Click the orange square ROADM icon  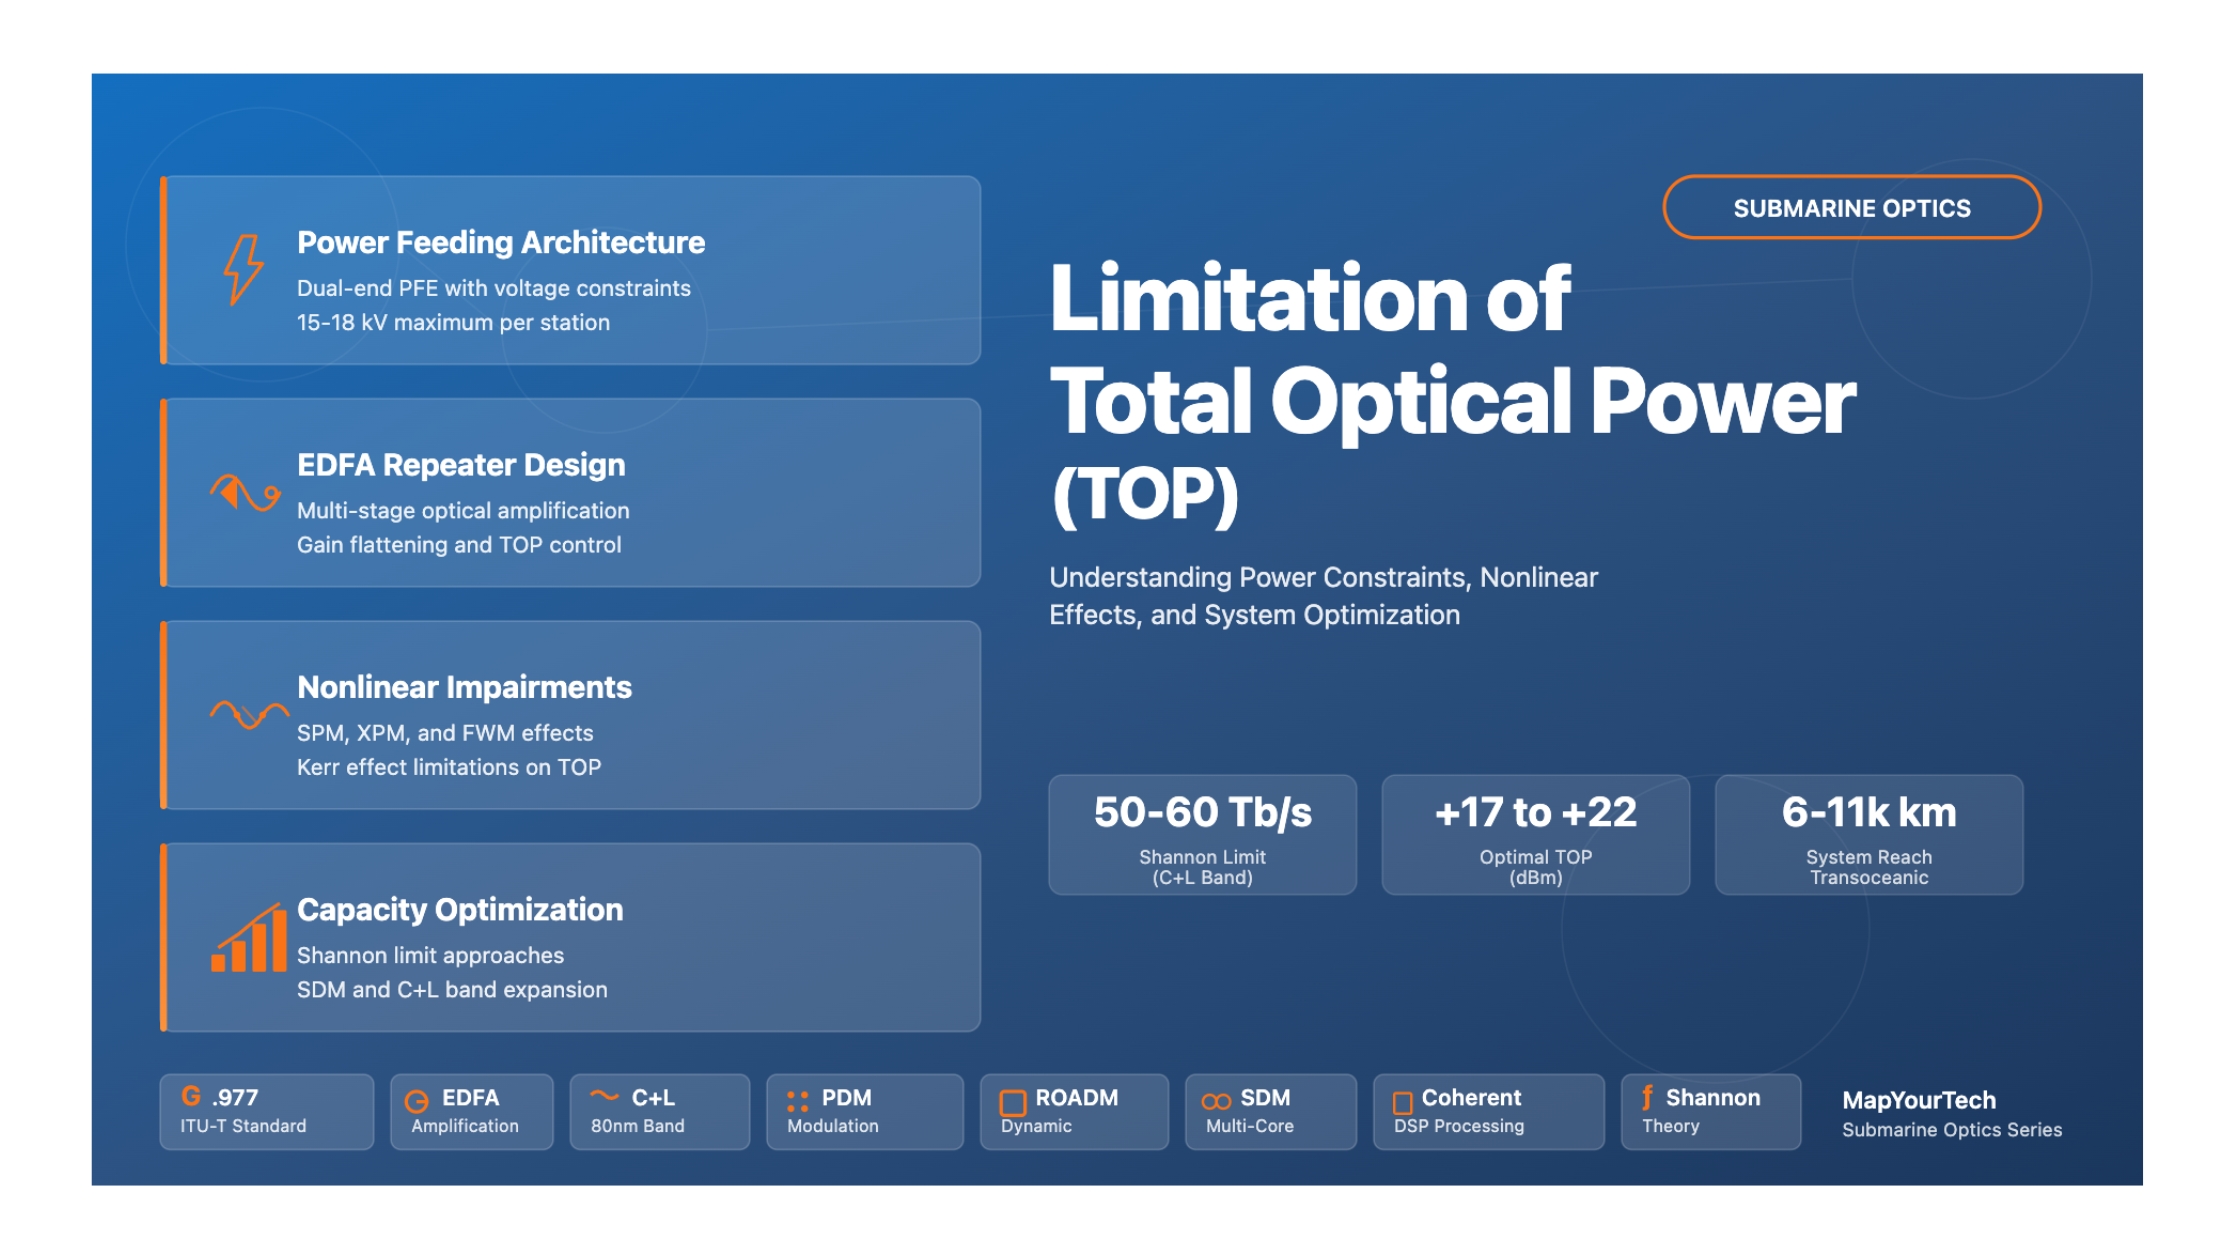1013,1102
